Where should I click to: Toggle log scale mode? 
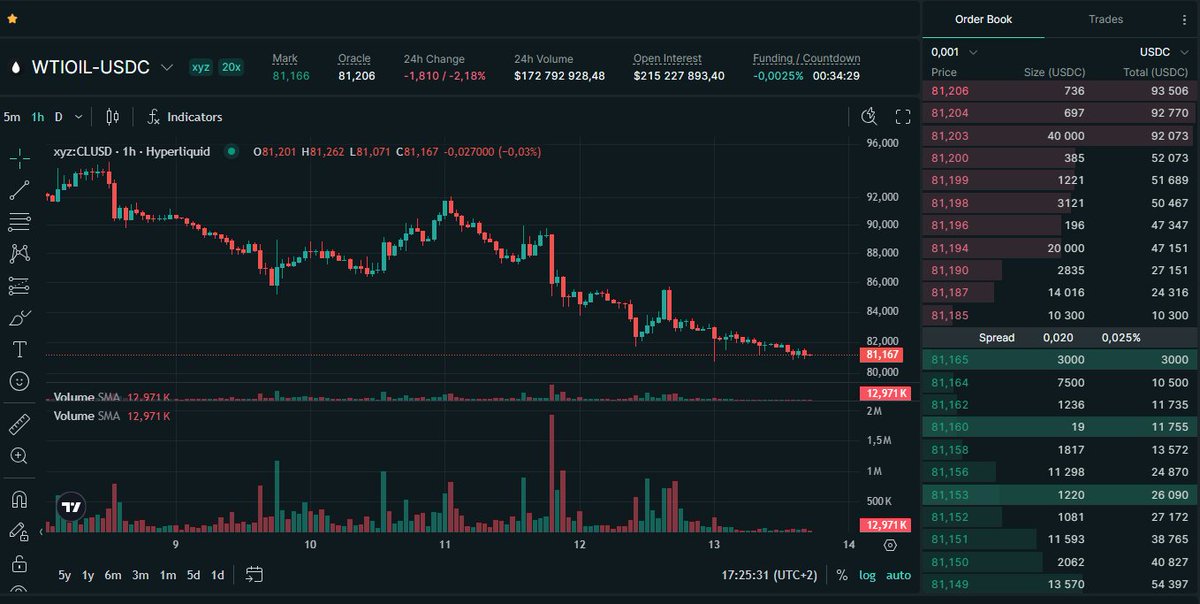click(x=866, y=576)
